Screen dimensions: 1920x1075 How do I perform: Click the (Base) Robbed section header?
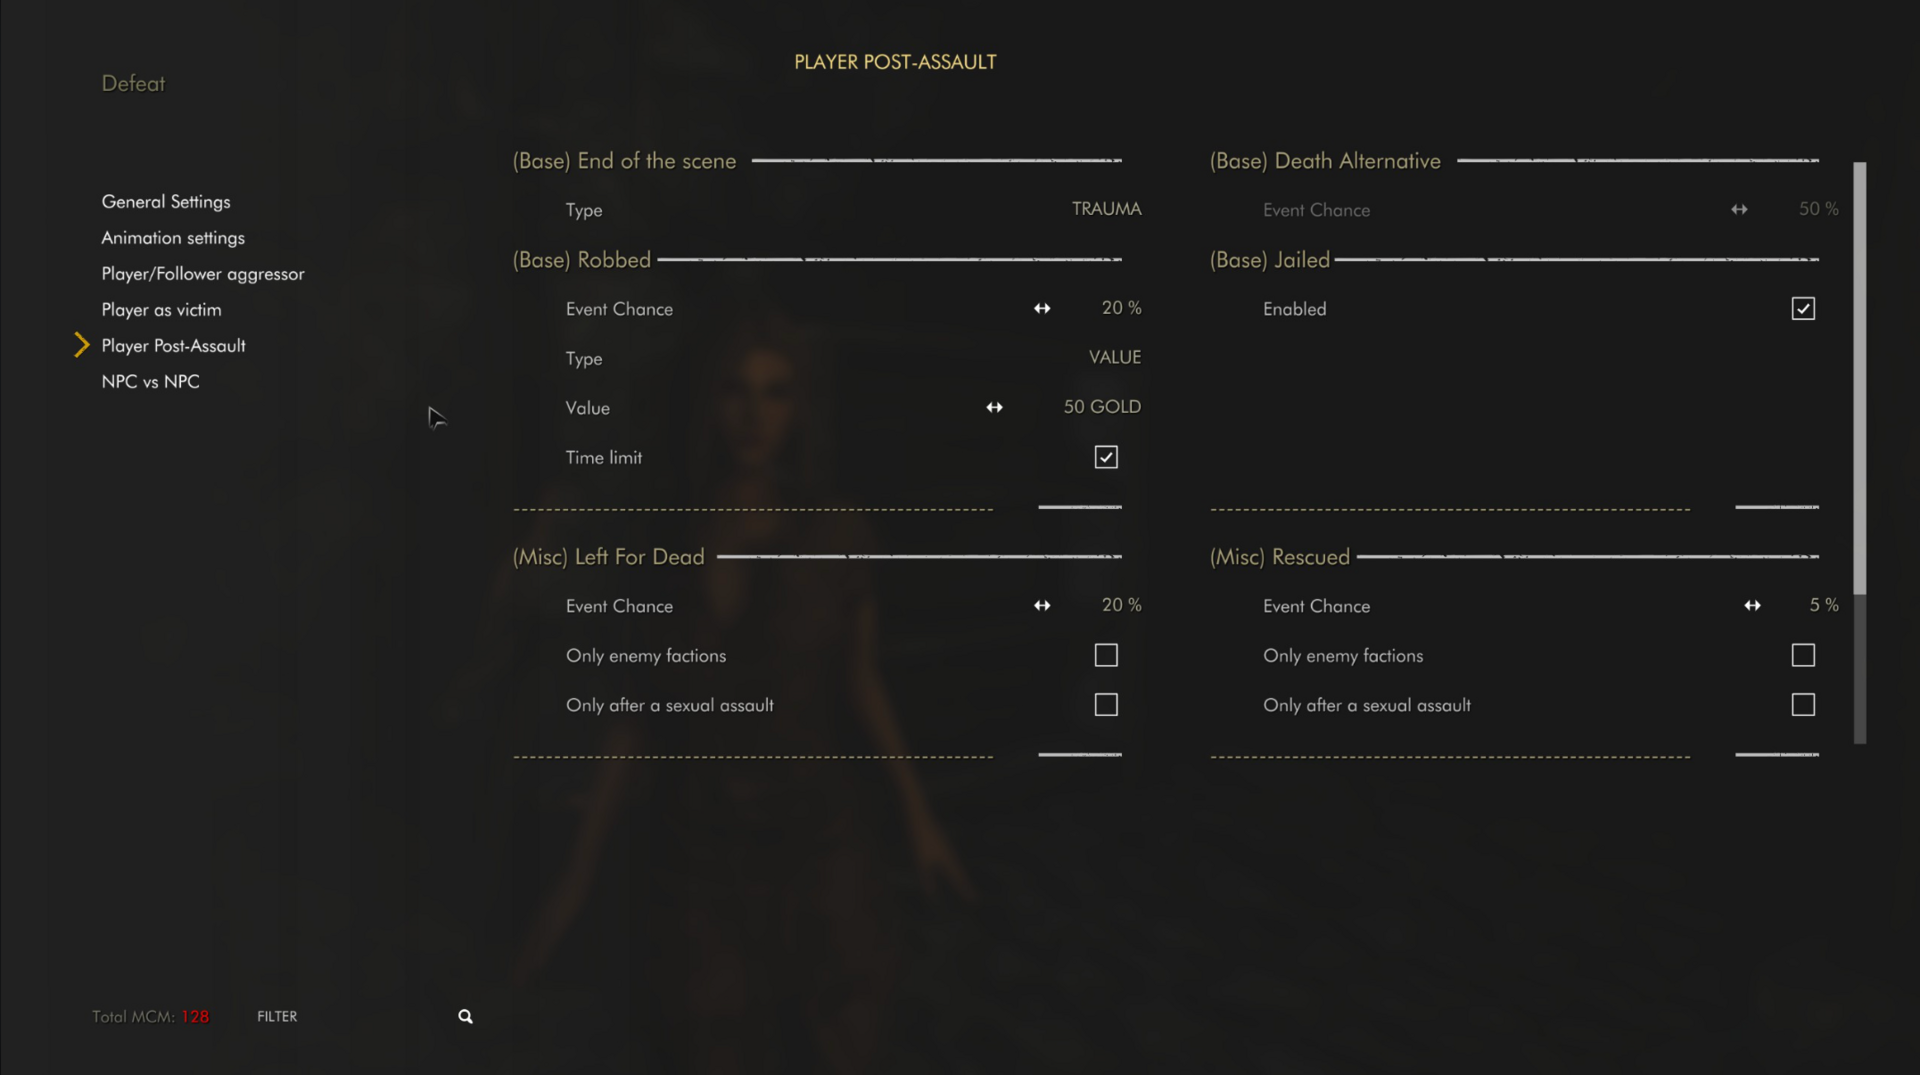(x=581, y=260)
